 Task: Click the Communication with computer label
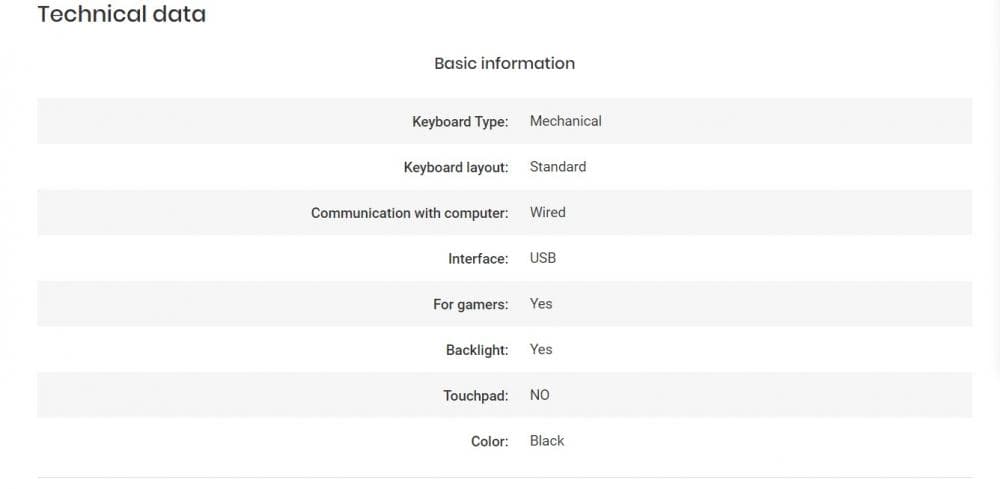pyautogui.click(x=409, y=213)
